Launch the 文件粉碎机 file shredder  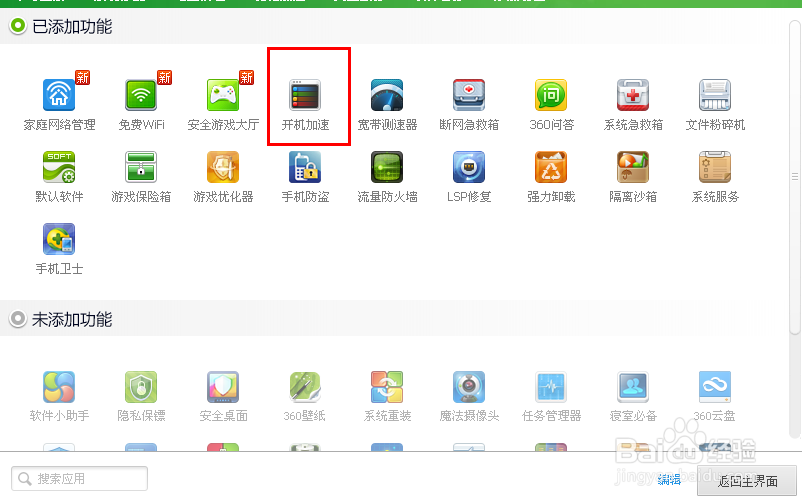coord(715,95)
